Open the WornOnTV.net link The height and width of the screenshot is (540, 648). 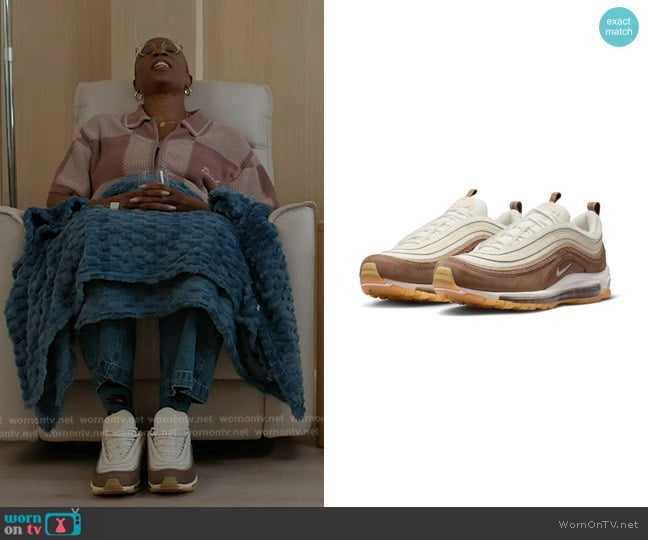598,524
